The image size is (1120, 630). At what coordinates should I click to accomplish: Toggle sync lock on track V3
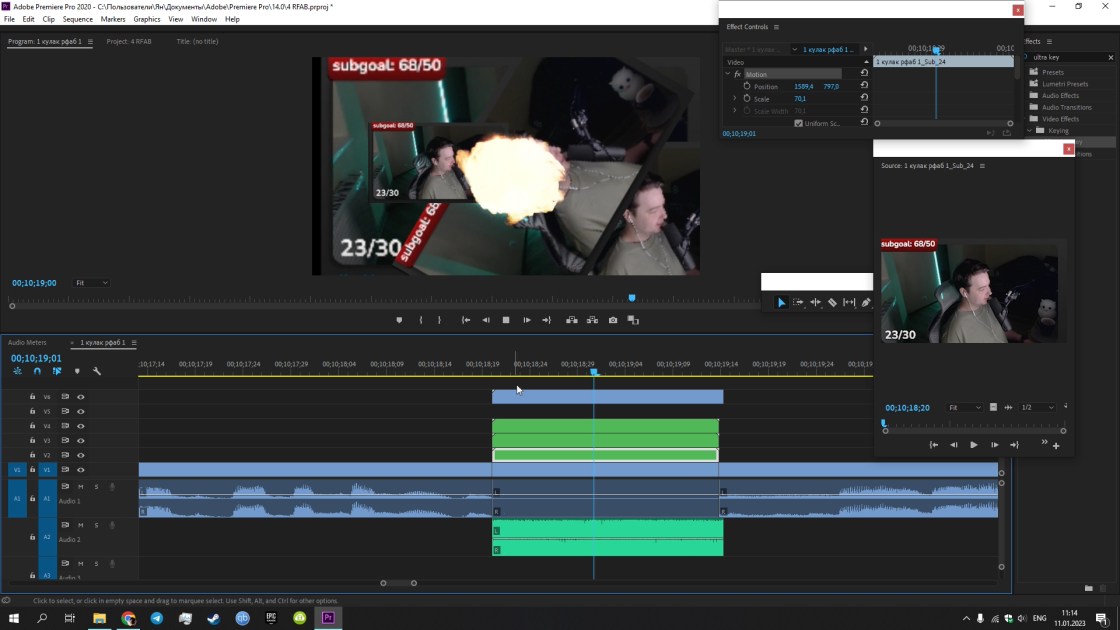[x=65, y=441]
